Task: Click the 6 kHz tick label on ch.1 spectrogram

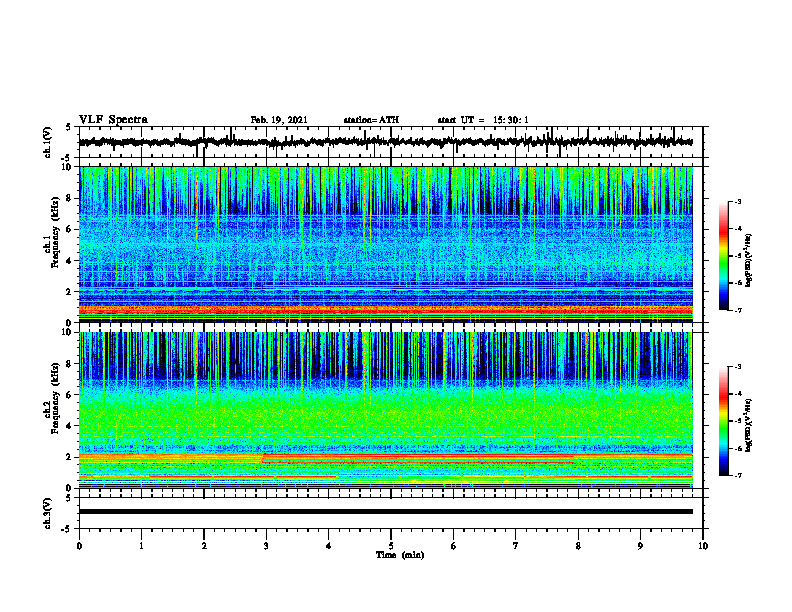Action: pos(70,230)
